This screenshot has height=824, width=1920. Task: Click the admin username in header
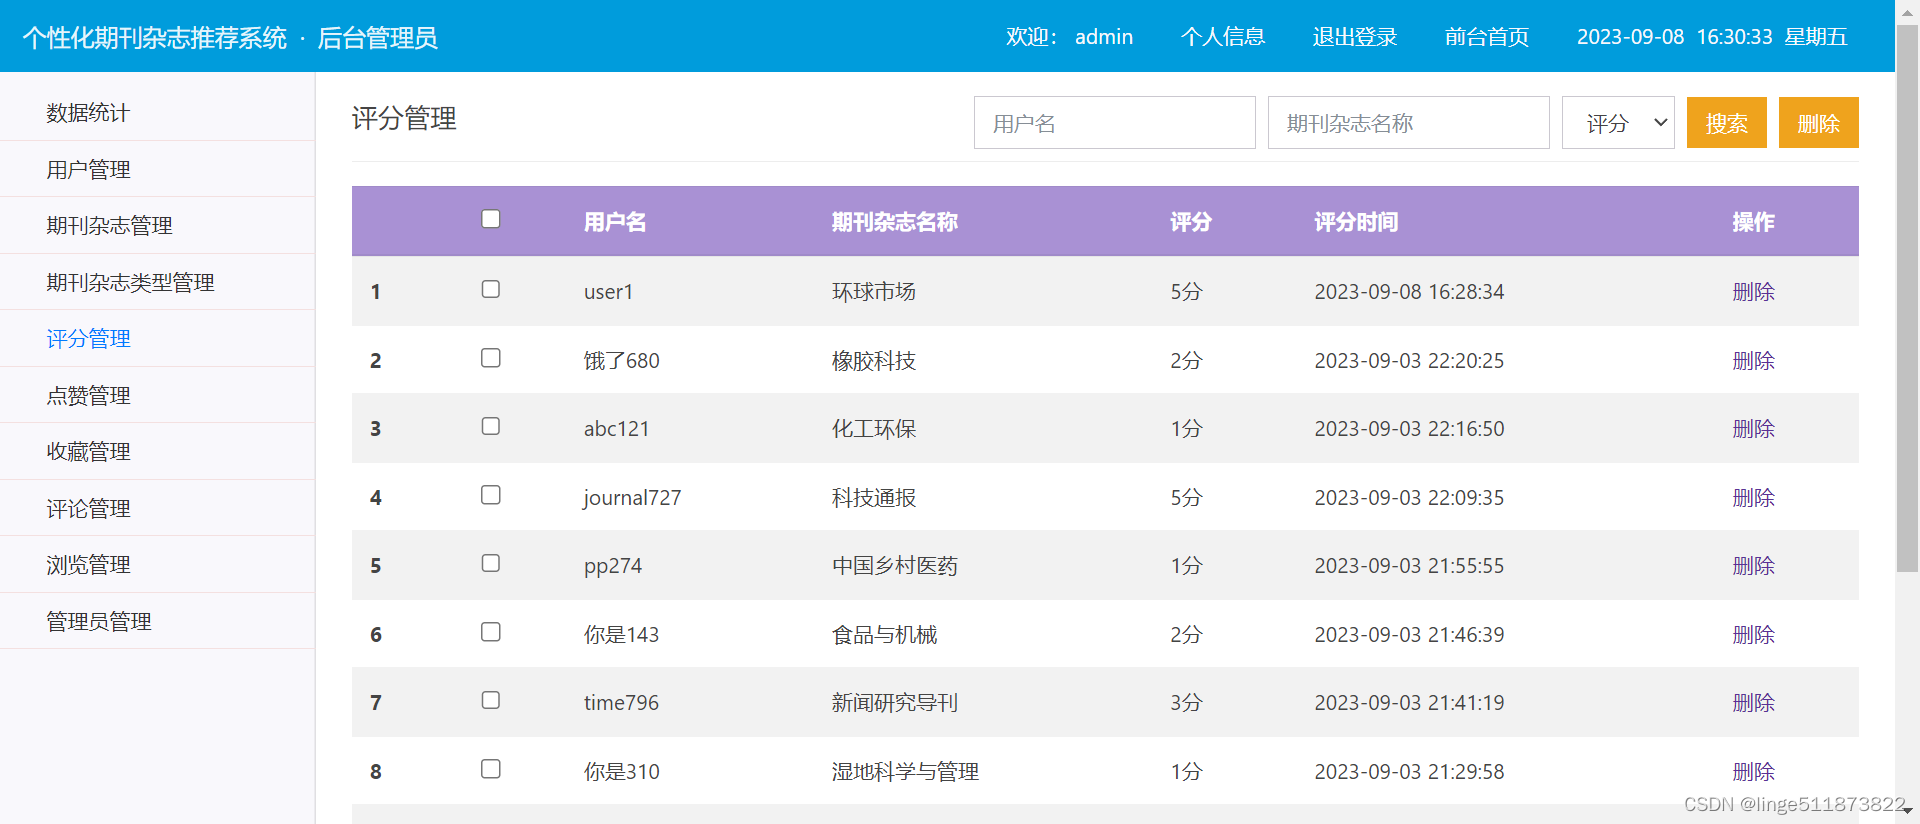pyautogui.click(x=1104, y=37)
